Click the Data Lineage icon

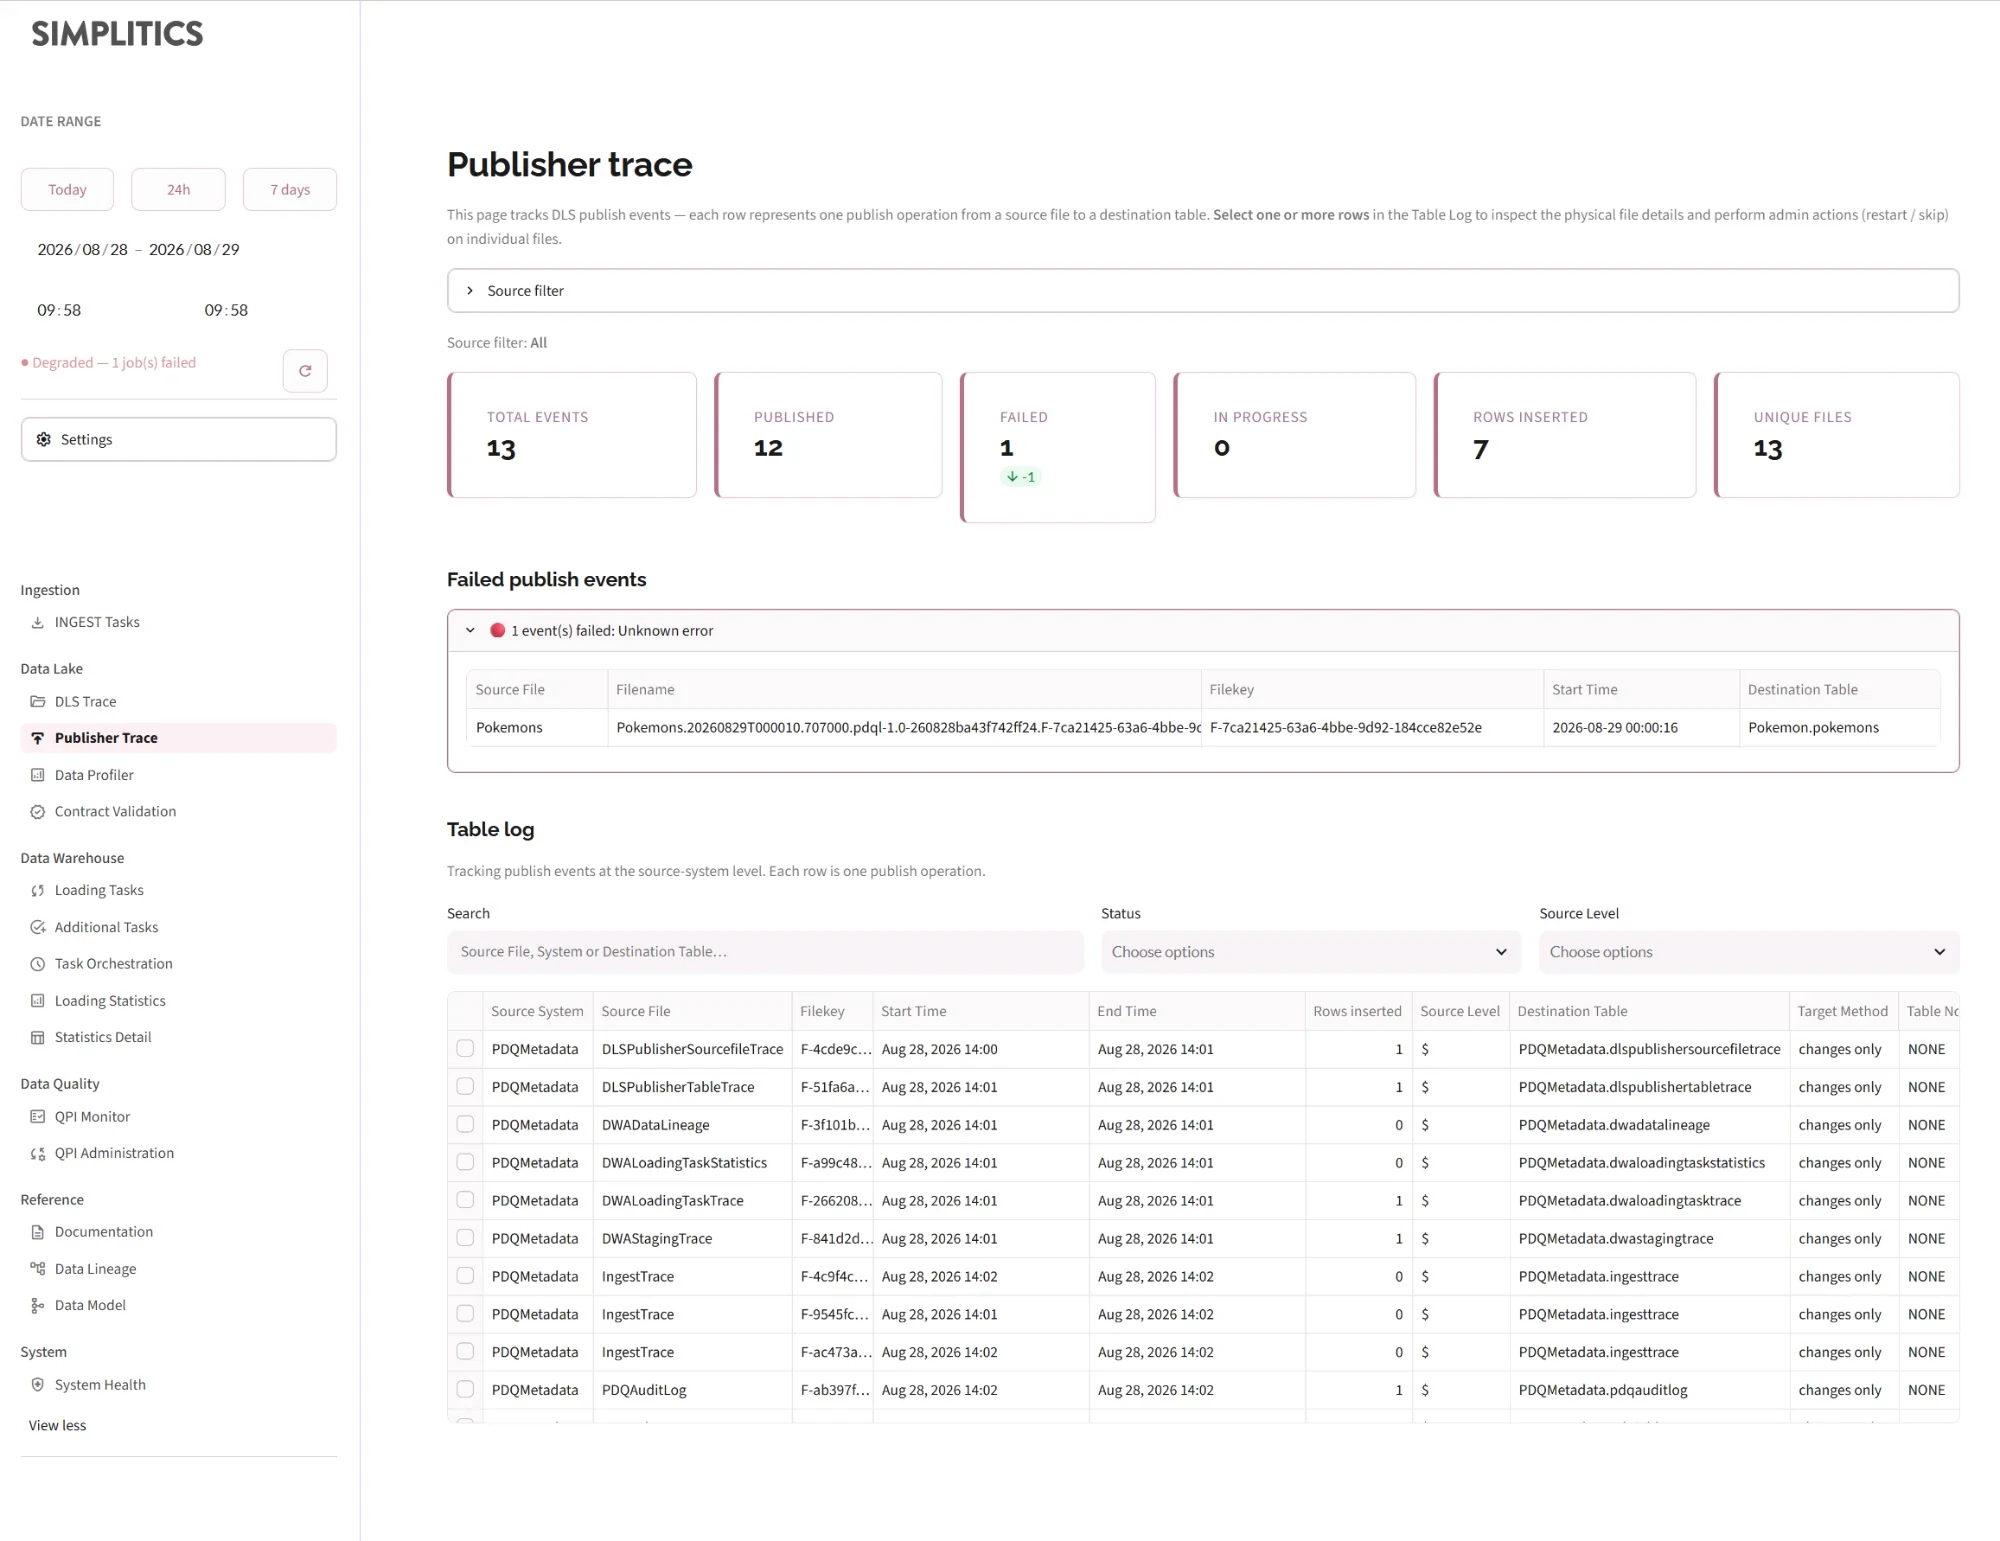[x=37, y=1268]
